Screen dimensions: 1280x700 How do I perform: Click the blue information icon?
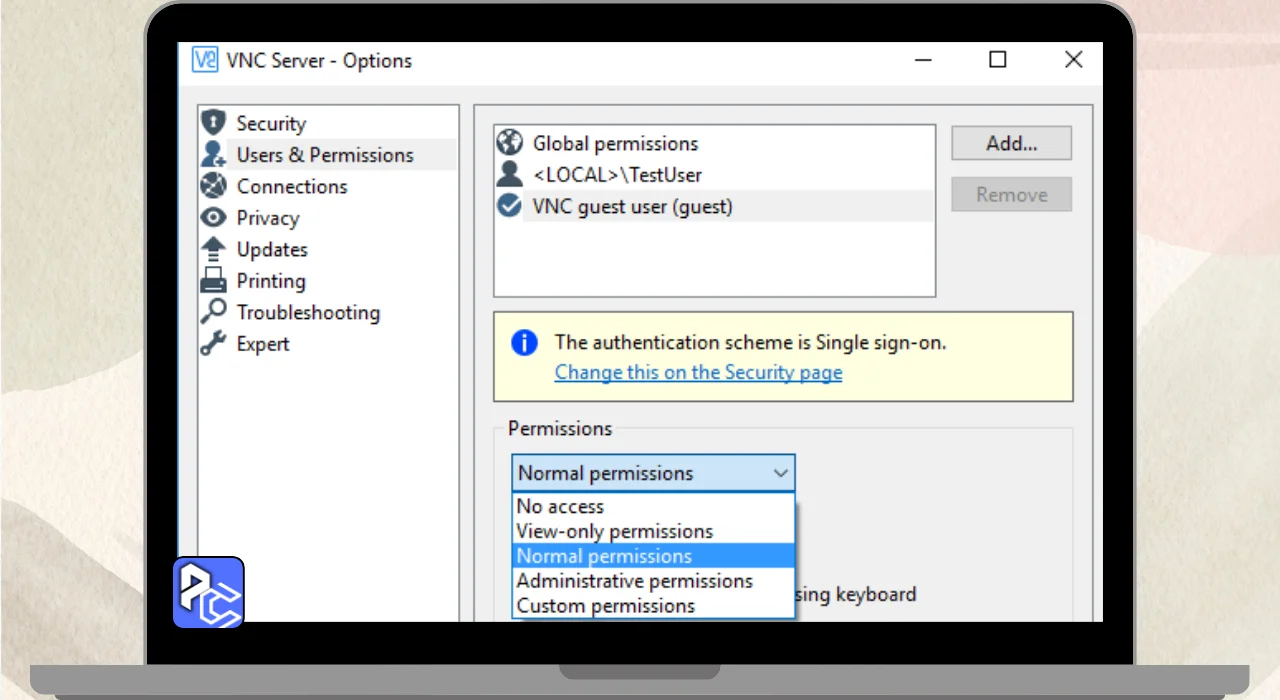(x=524, y=343)
